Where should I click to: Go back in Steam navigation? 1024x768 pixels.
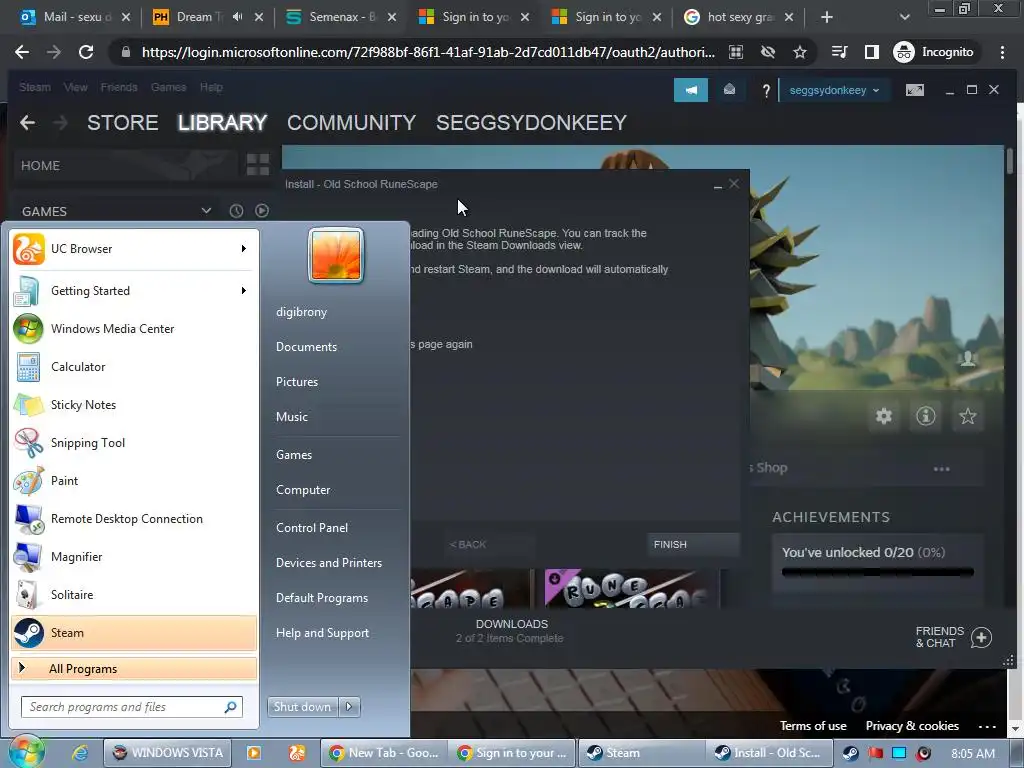27,122
